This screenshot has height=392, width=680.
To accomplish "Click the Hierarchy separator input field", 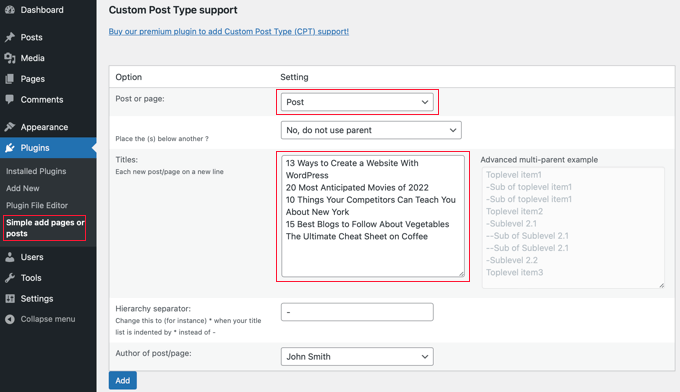I will point(357,312).
